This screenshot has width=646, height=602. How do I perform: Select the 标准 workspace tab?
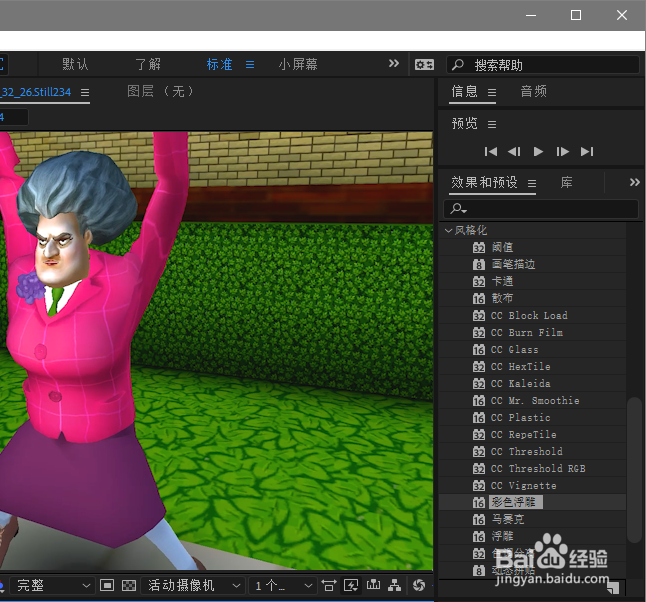[x=220, y=65]
